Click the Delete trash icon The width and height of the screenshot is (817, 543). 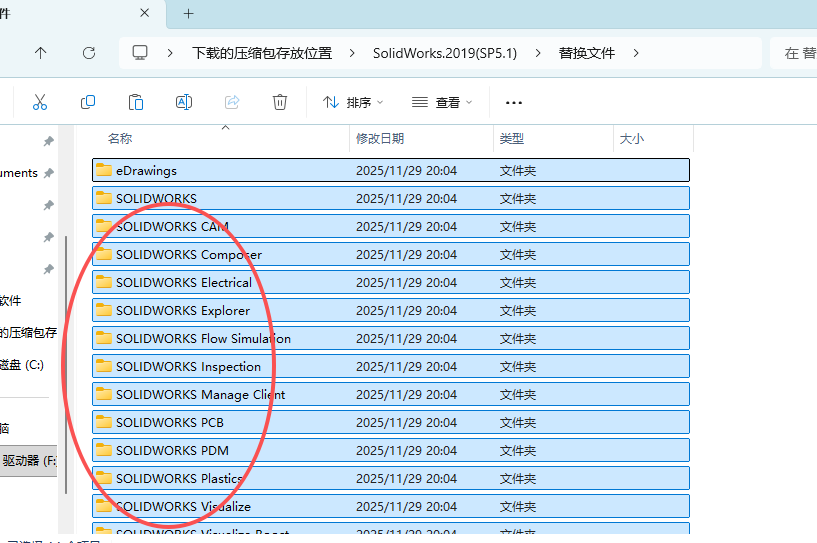(x=280, y=102)
